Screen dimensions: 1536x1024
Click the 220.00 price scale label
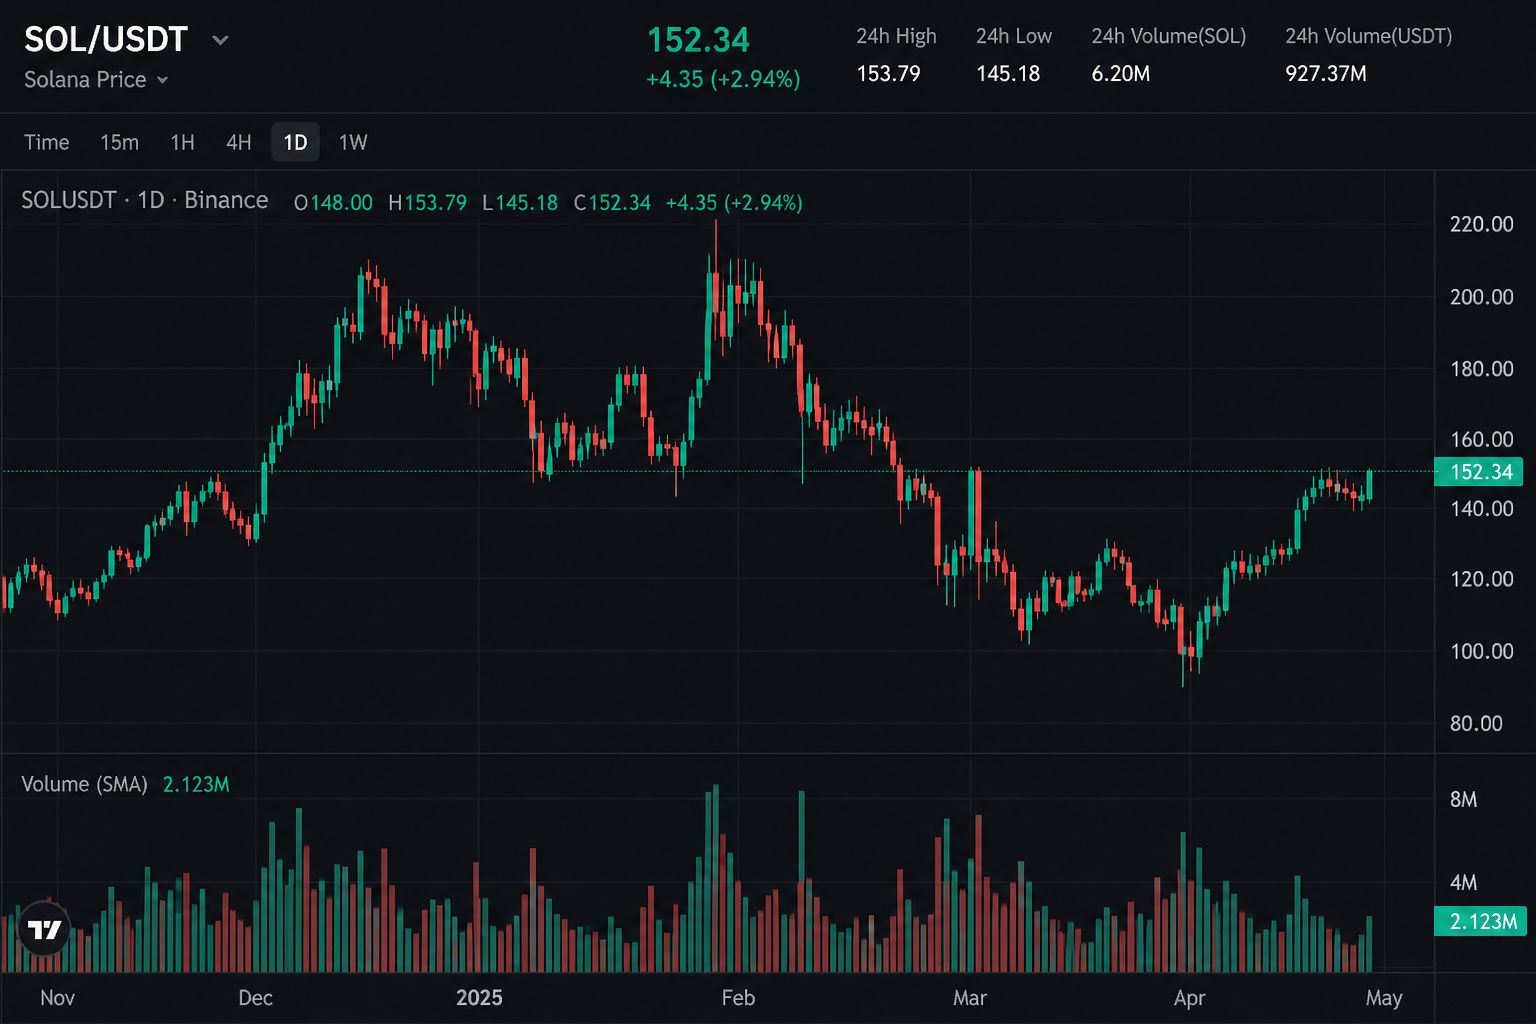click(1481, 224)
